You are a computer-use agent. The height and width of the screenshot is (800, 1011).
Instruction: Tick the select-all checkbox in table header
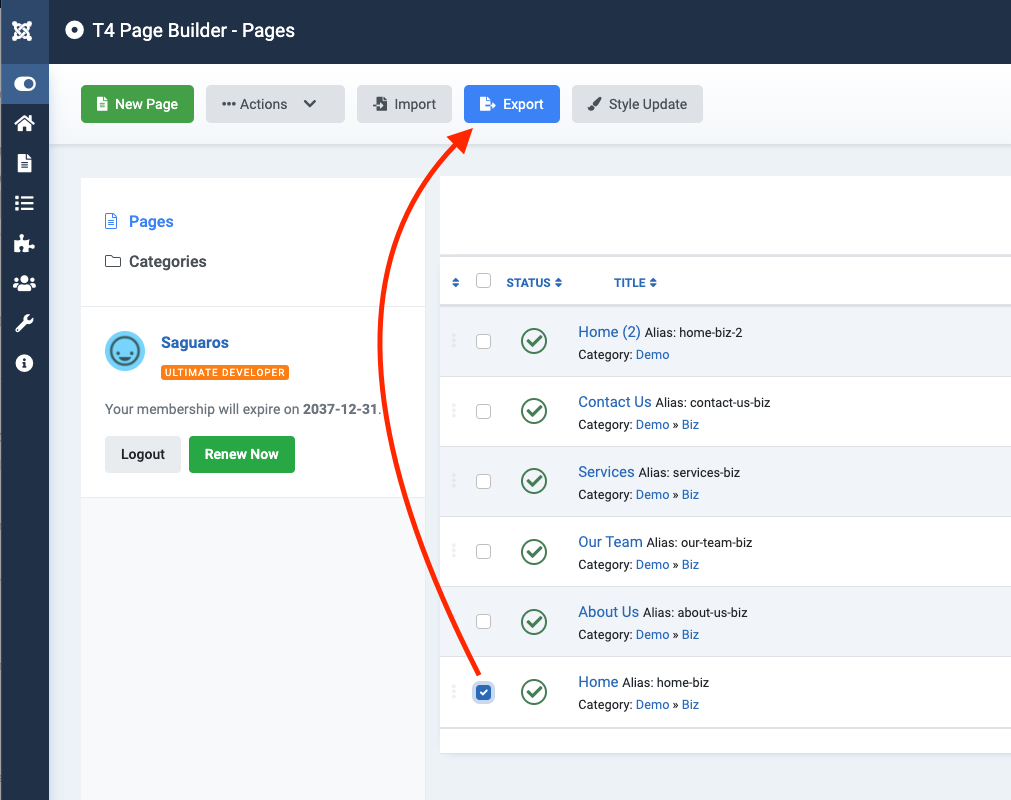pyautogui.click(x=484, y=281)
